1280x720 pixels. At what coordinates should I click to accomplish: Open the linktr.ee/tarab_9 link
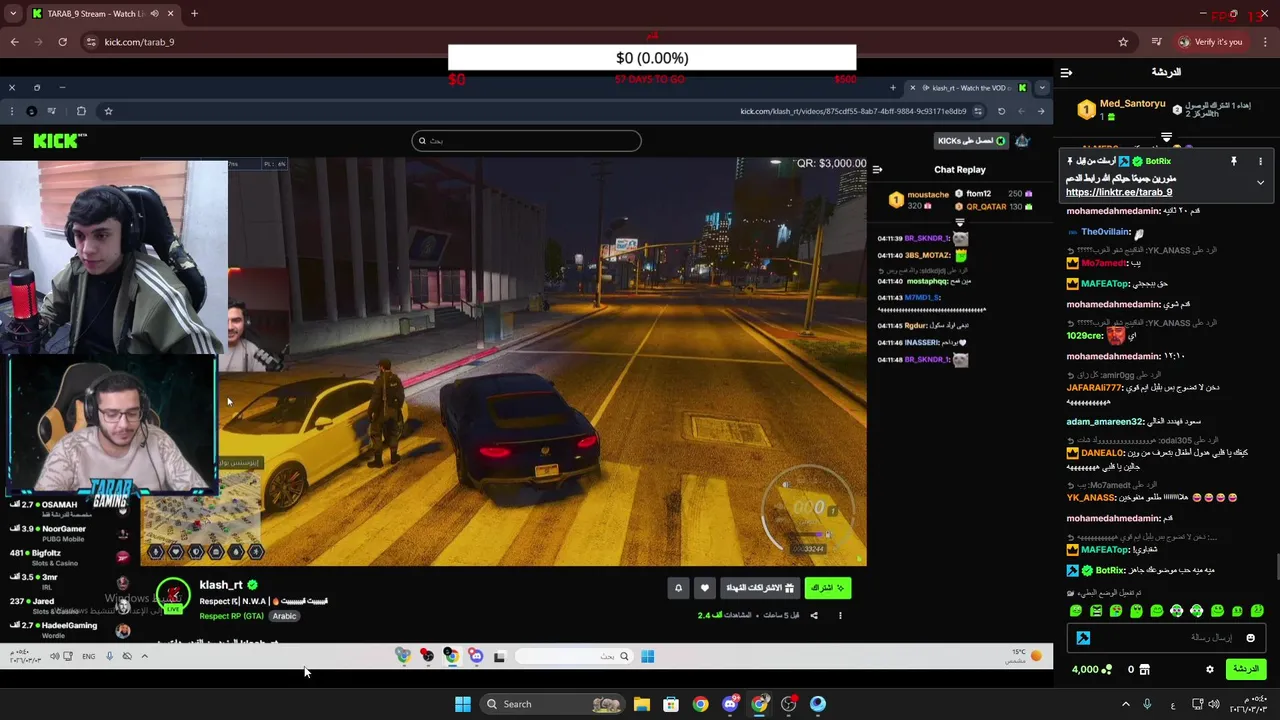tap(1118, 192)
